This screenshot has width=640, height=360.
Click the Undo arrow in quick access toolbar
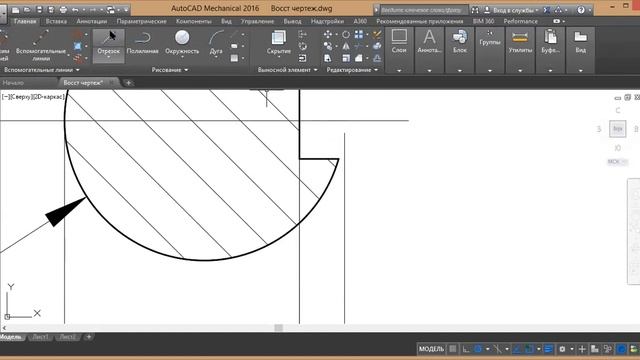click(x=75, y=9)
